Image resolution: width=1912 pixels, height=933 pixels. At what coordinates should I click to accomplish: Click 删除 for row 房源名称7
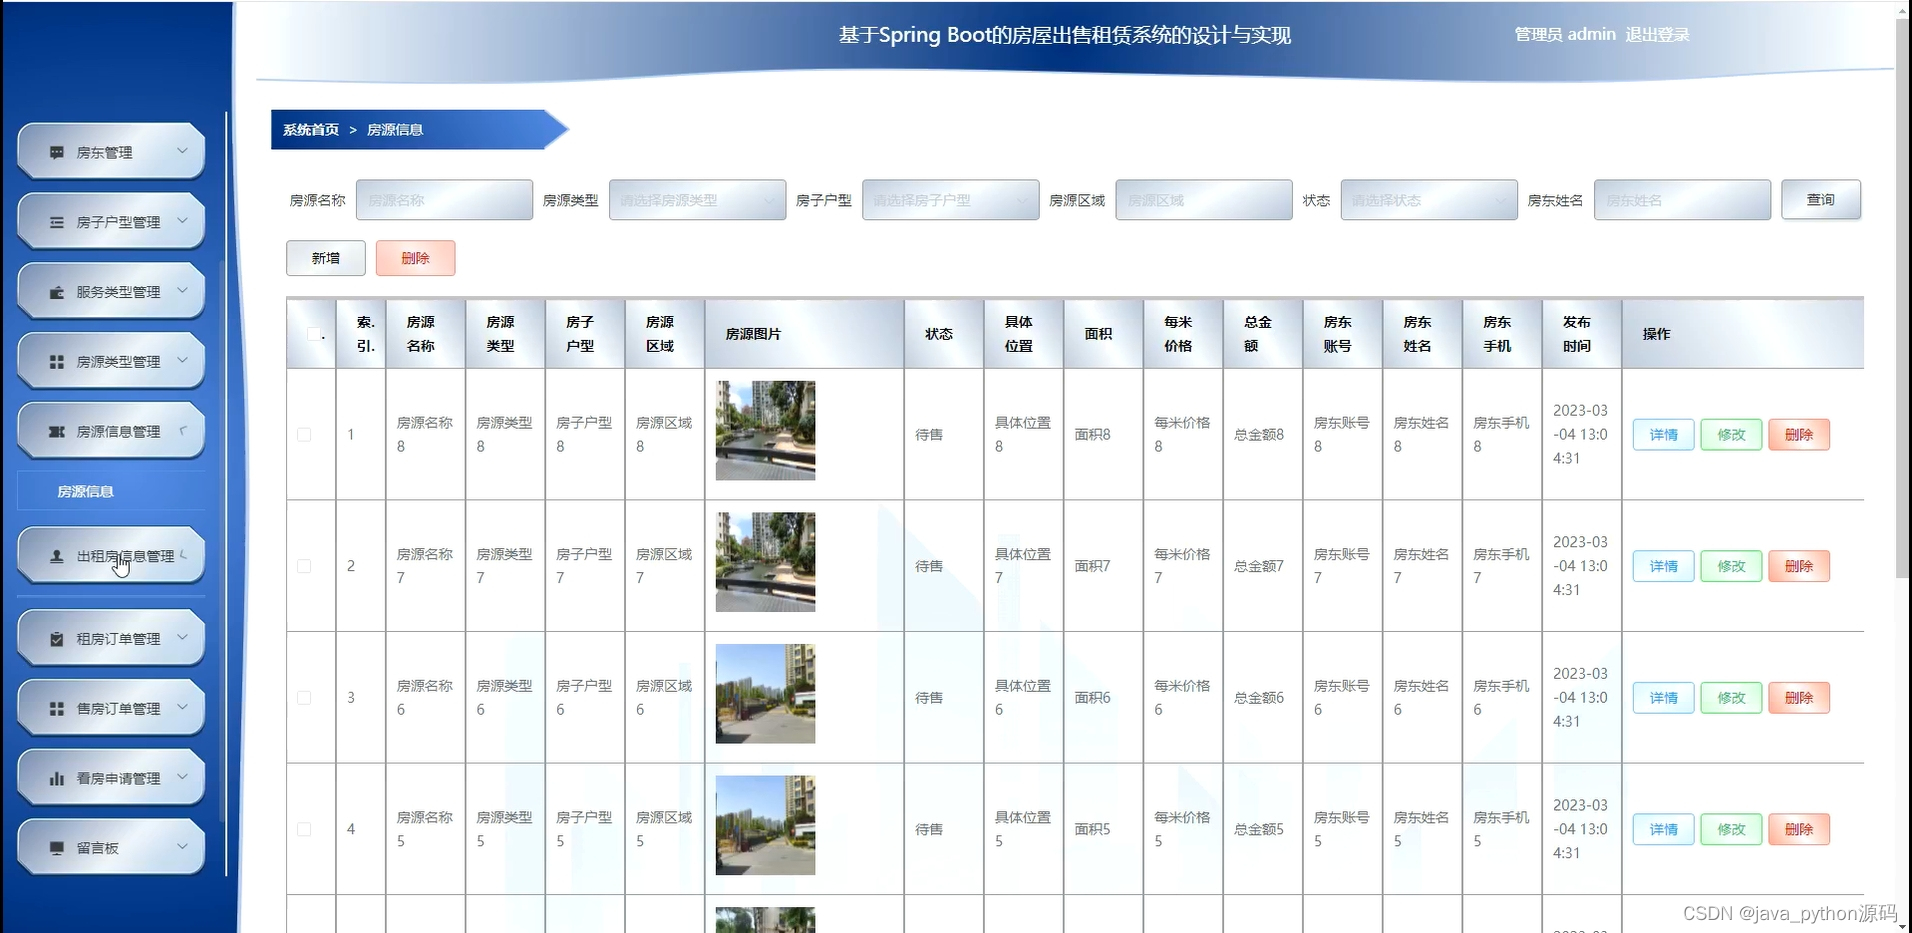click(x=1799, y=566)
